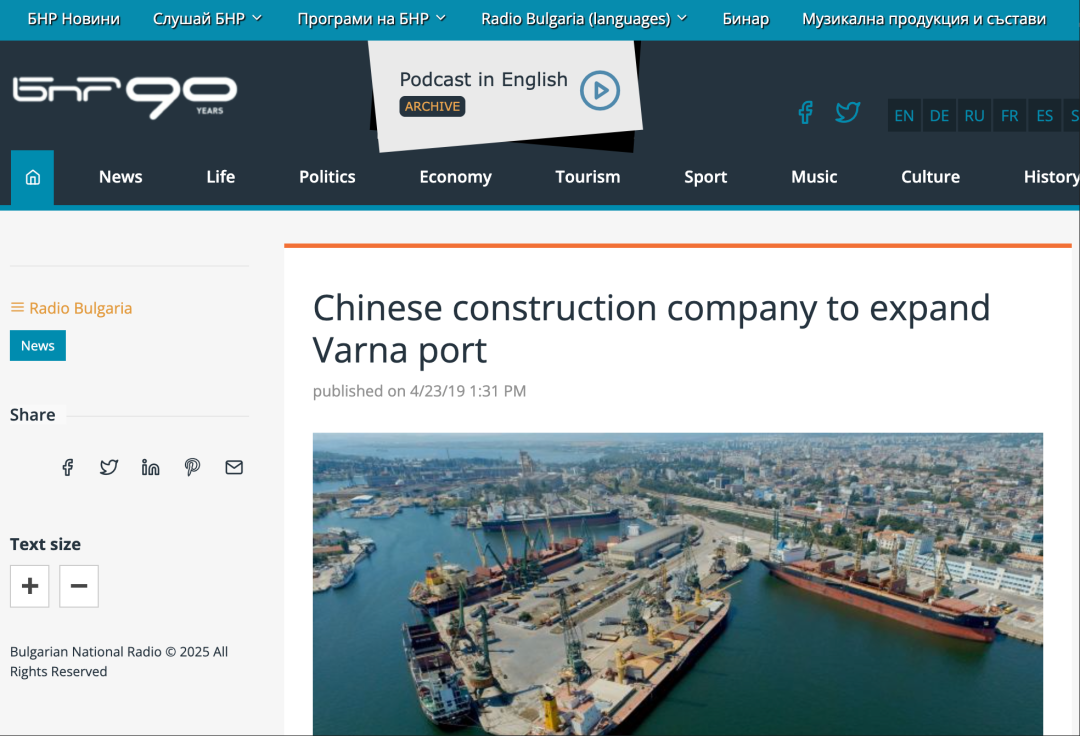Share article by email envelope icon
Screen dimensions: 1080x736
[234, 467]
